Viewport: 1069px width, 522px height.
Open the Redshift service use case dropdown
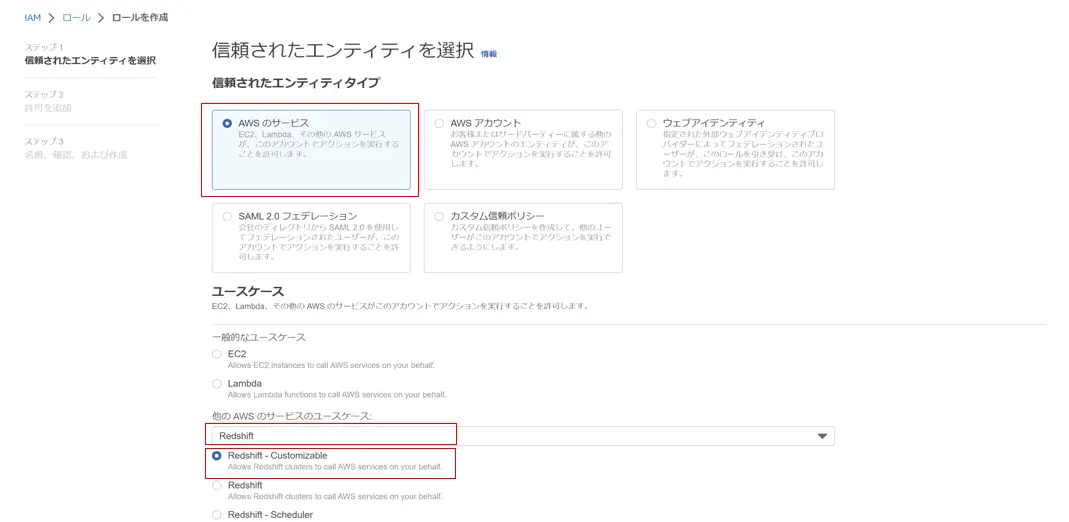(523, 436)
